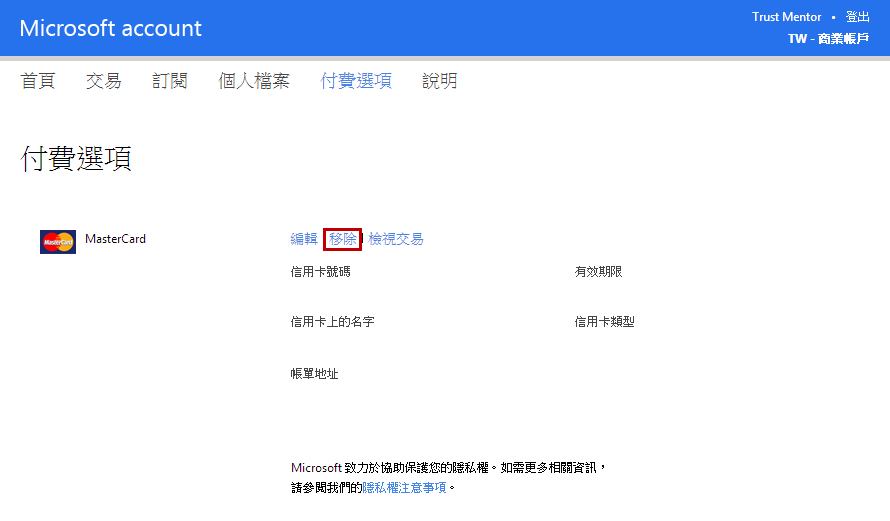Open the 首頁 home tab

point(38,81)
